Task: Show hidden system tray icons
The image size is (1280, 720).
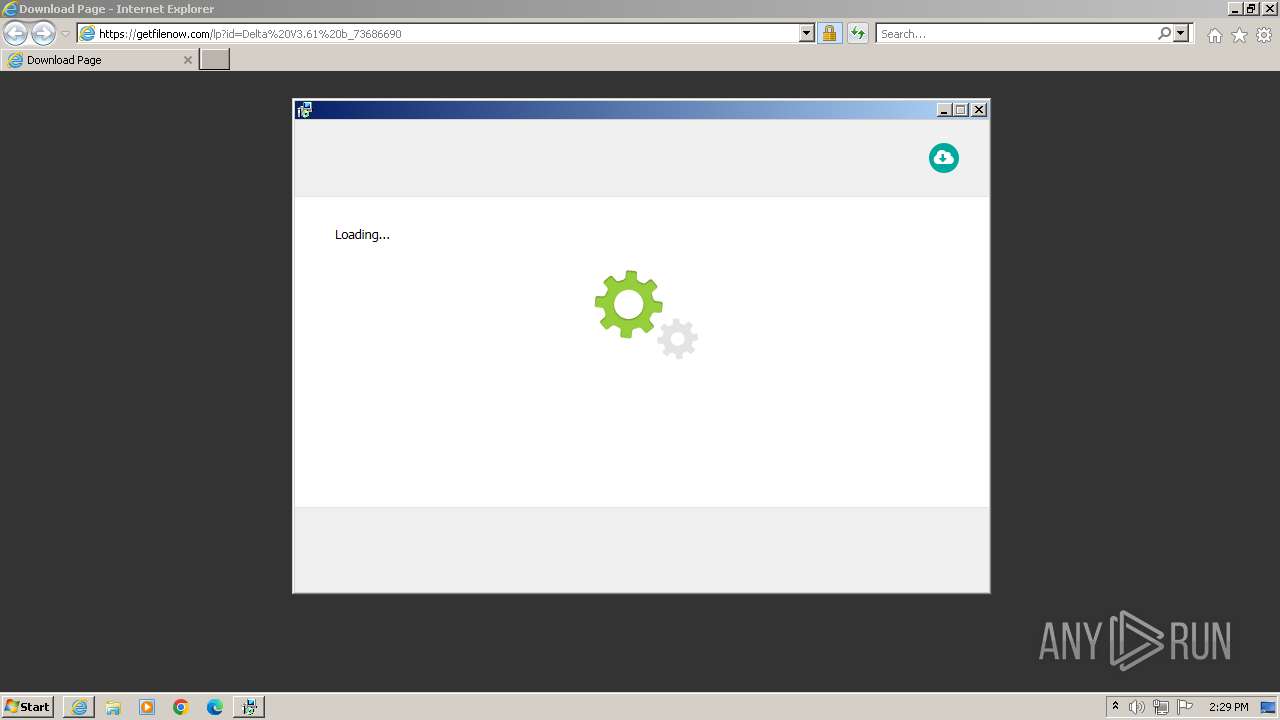Action: tap(1115, 707)
